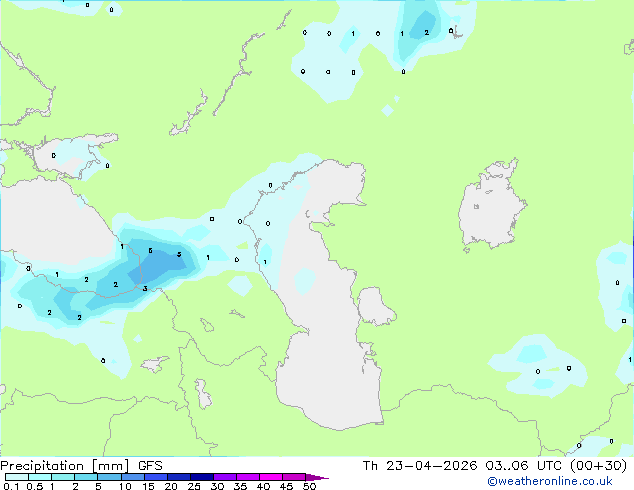Pick legend swatch between 45 and 50

(294, 477)
